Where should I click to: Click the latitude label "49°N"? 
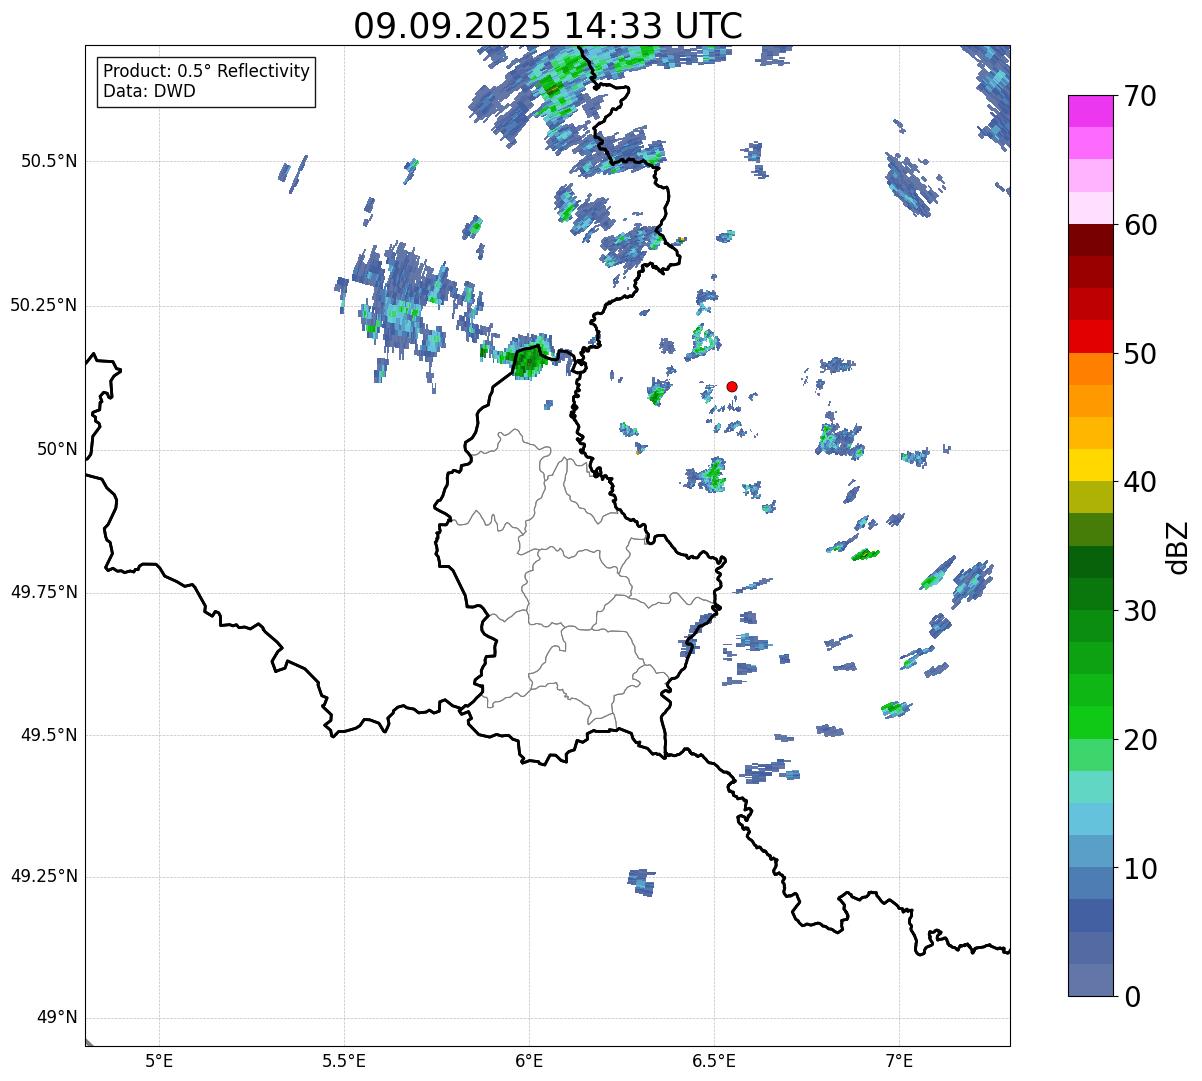(57, 1018)
